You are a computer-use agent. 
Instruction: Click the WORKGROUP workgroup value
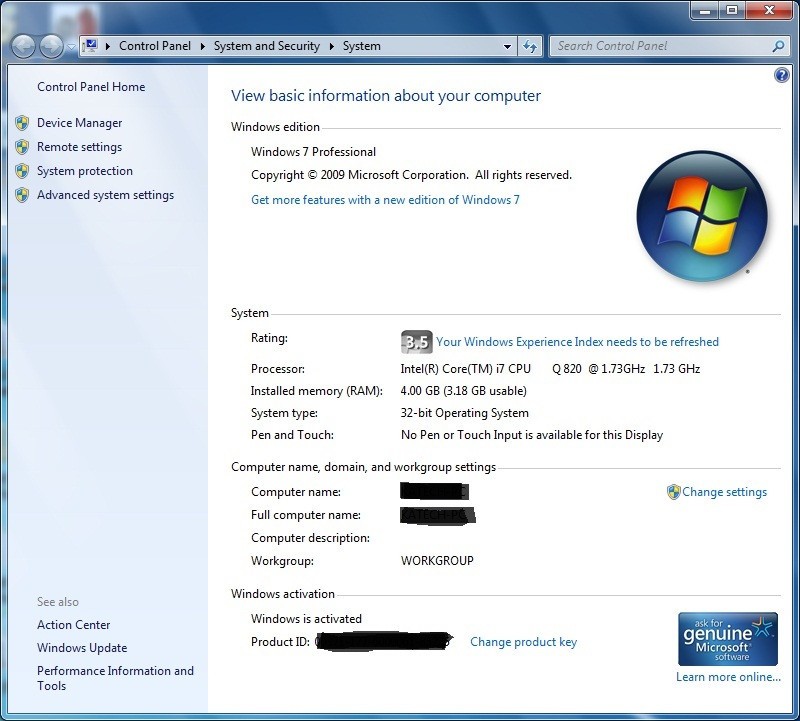point(437,561)
